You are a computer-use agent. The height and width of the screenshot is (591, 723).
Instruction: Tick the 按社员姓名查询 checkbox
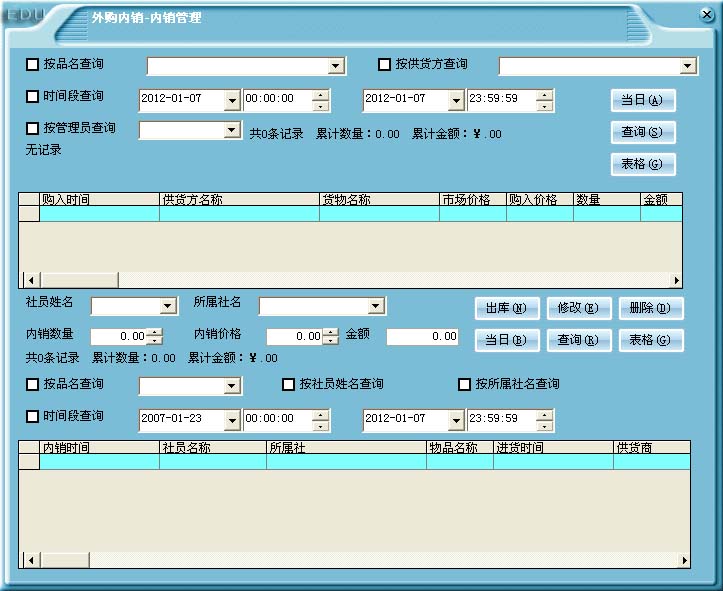pyautogui.click(x=288, y=384)
